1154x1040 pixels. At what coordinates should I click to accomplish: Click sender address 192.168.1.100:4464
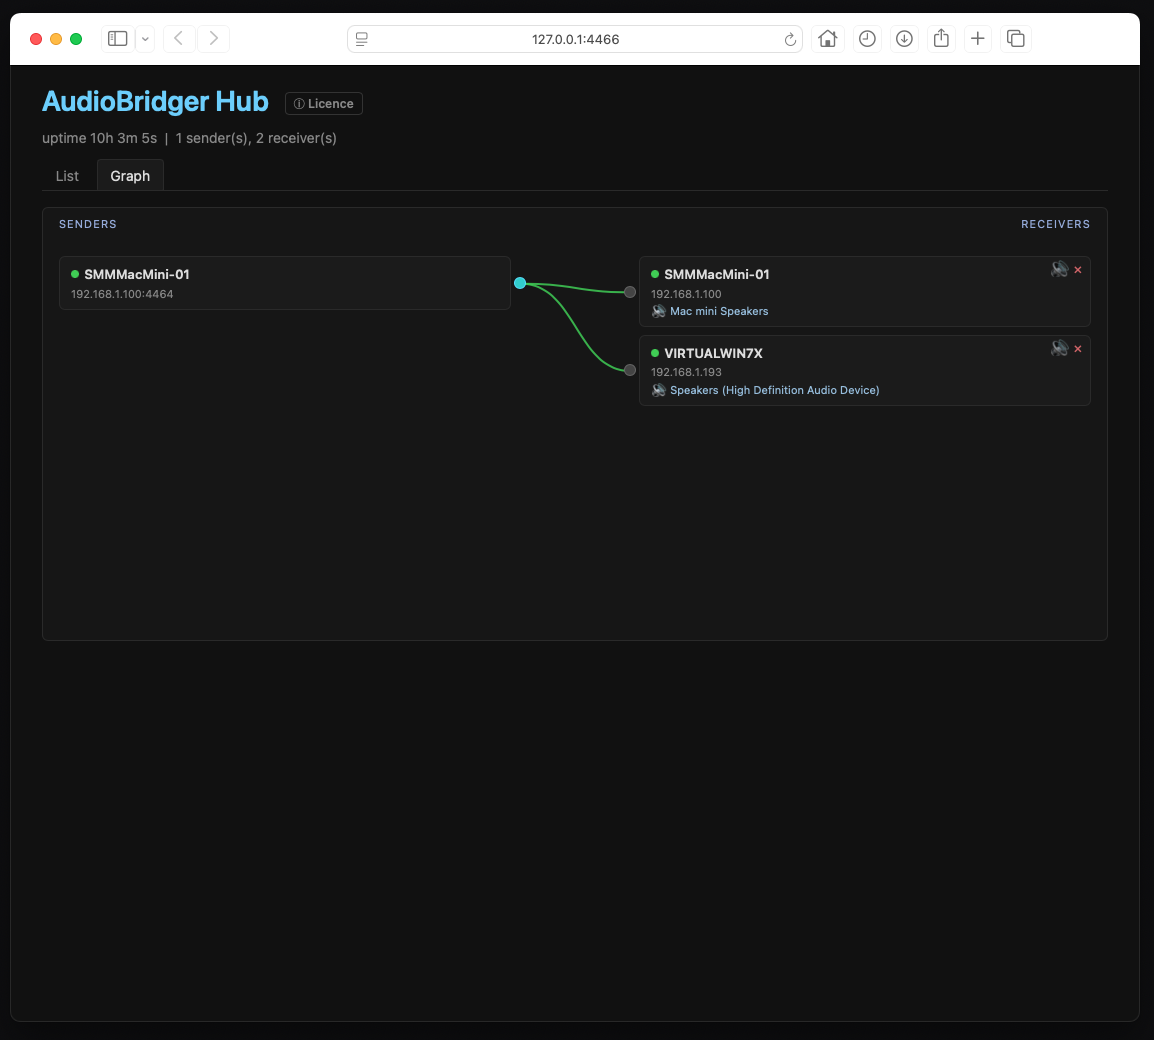click(x=122, y=294)
